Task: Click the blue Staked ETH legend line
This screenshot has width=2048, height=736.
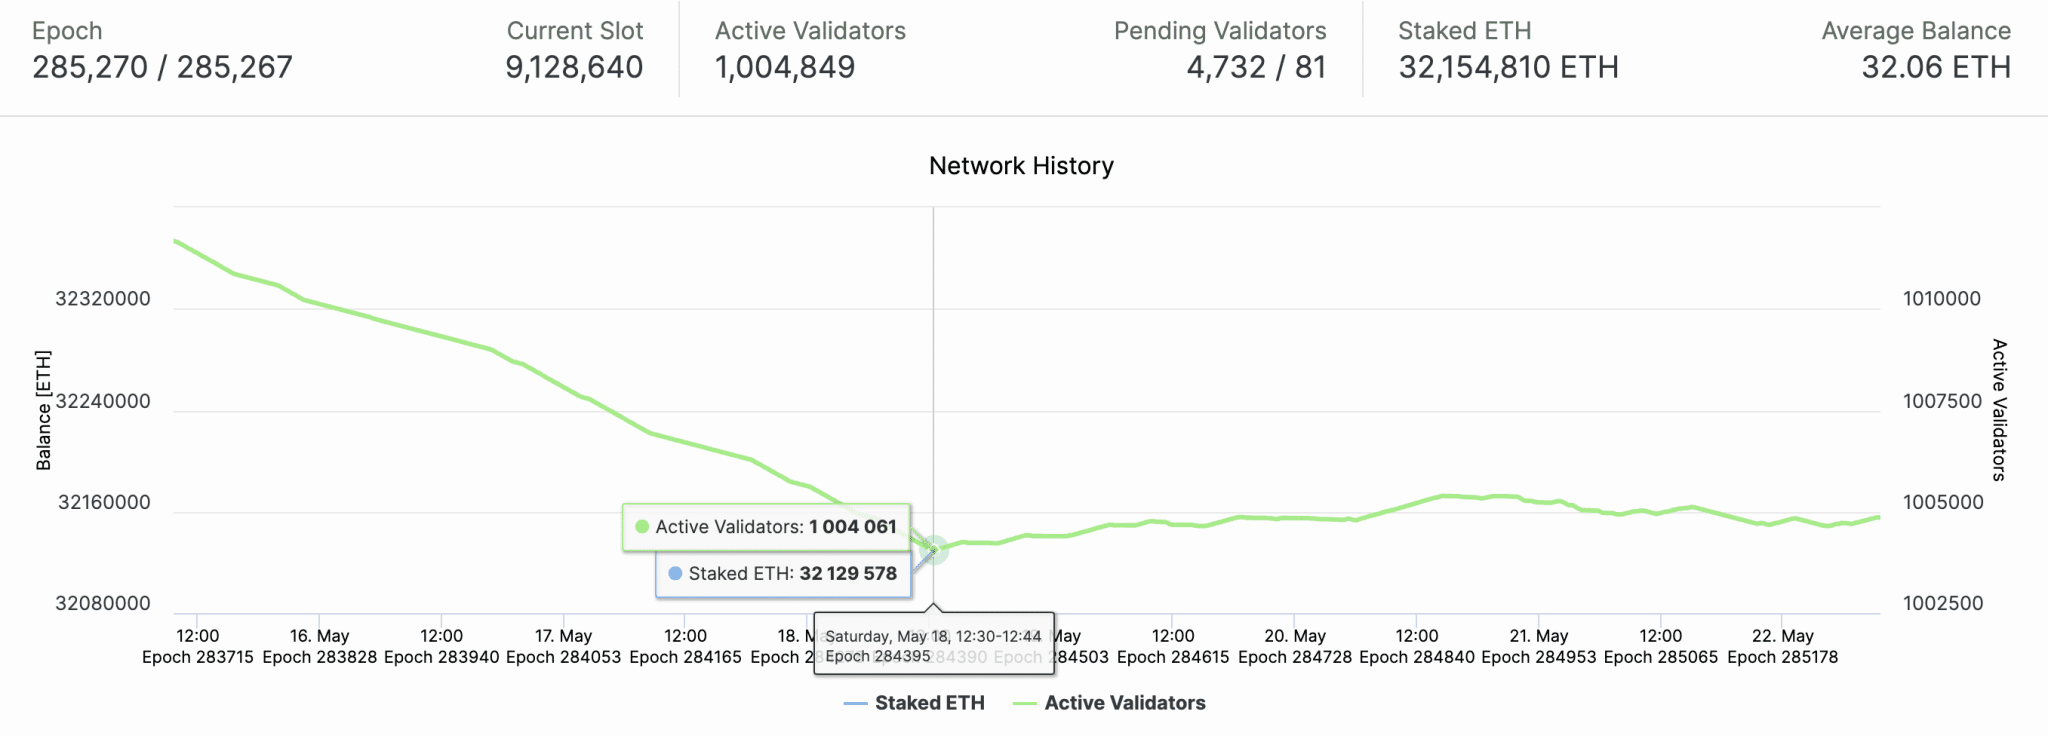Action: pyautogui.click(x=855, y=704)
